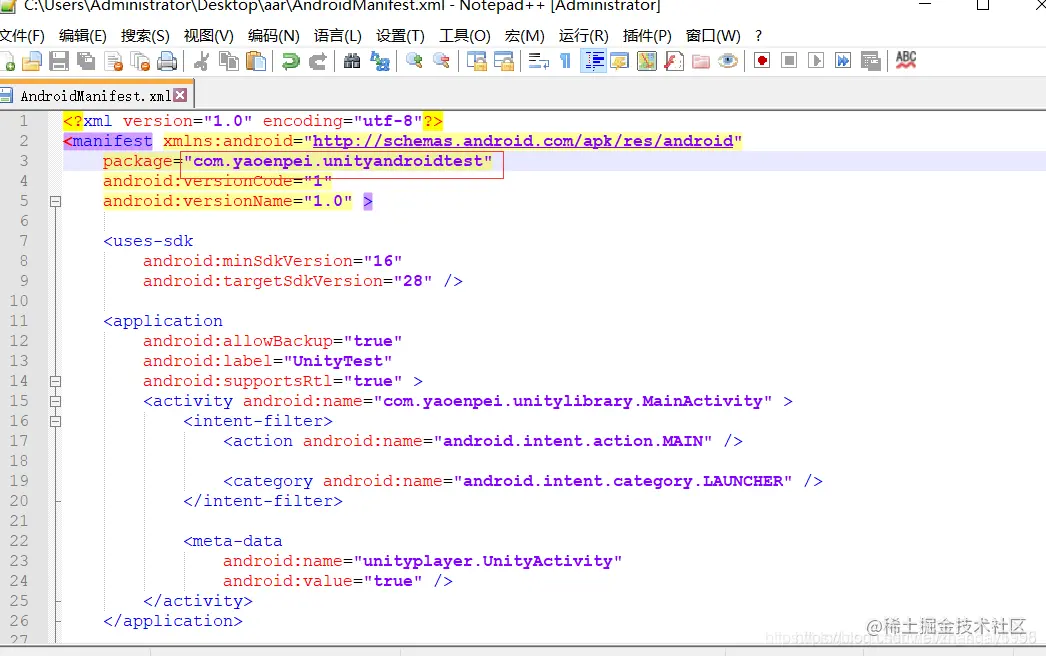
Task: Save the current recorded macro icon
Action: (871, 61)
